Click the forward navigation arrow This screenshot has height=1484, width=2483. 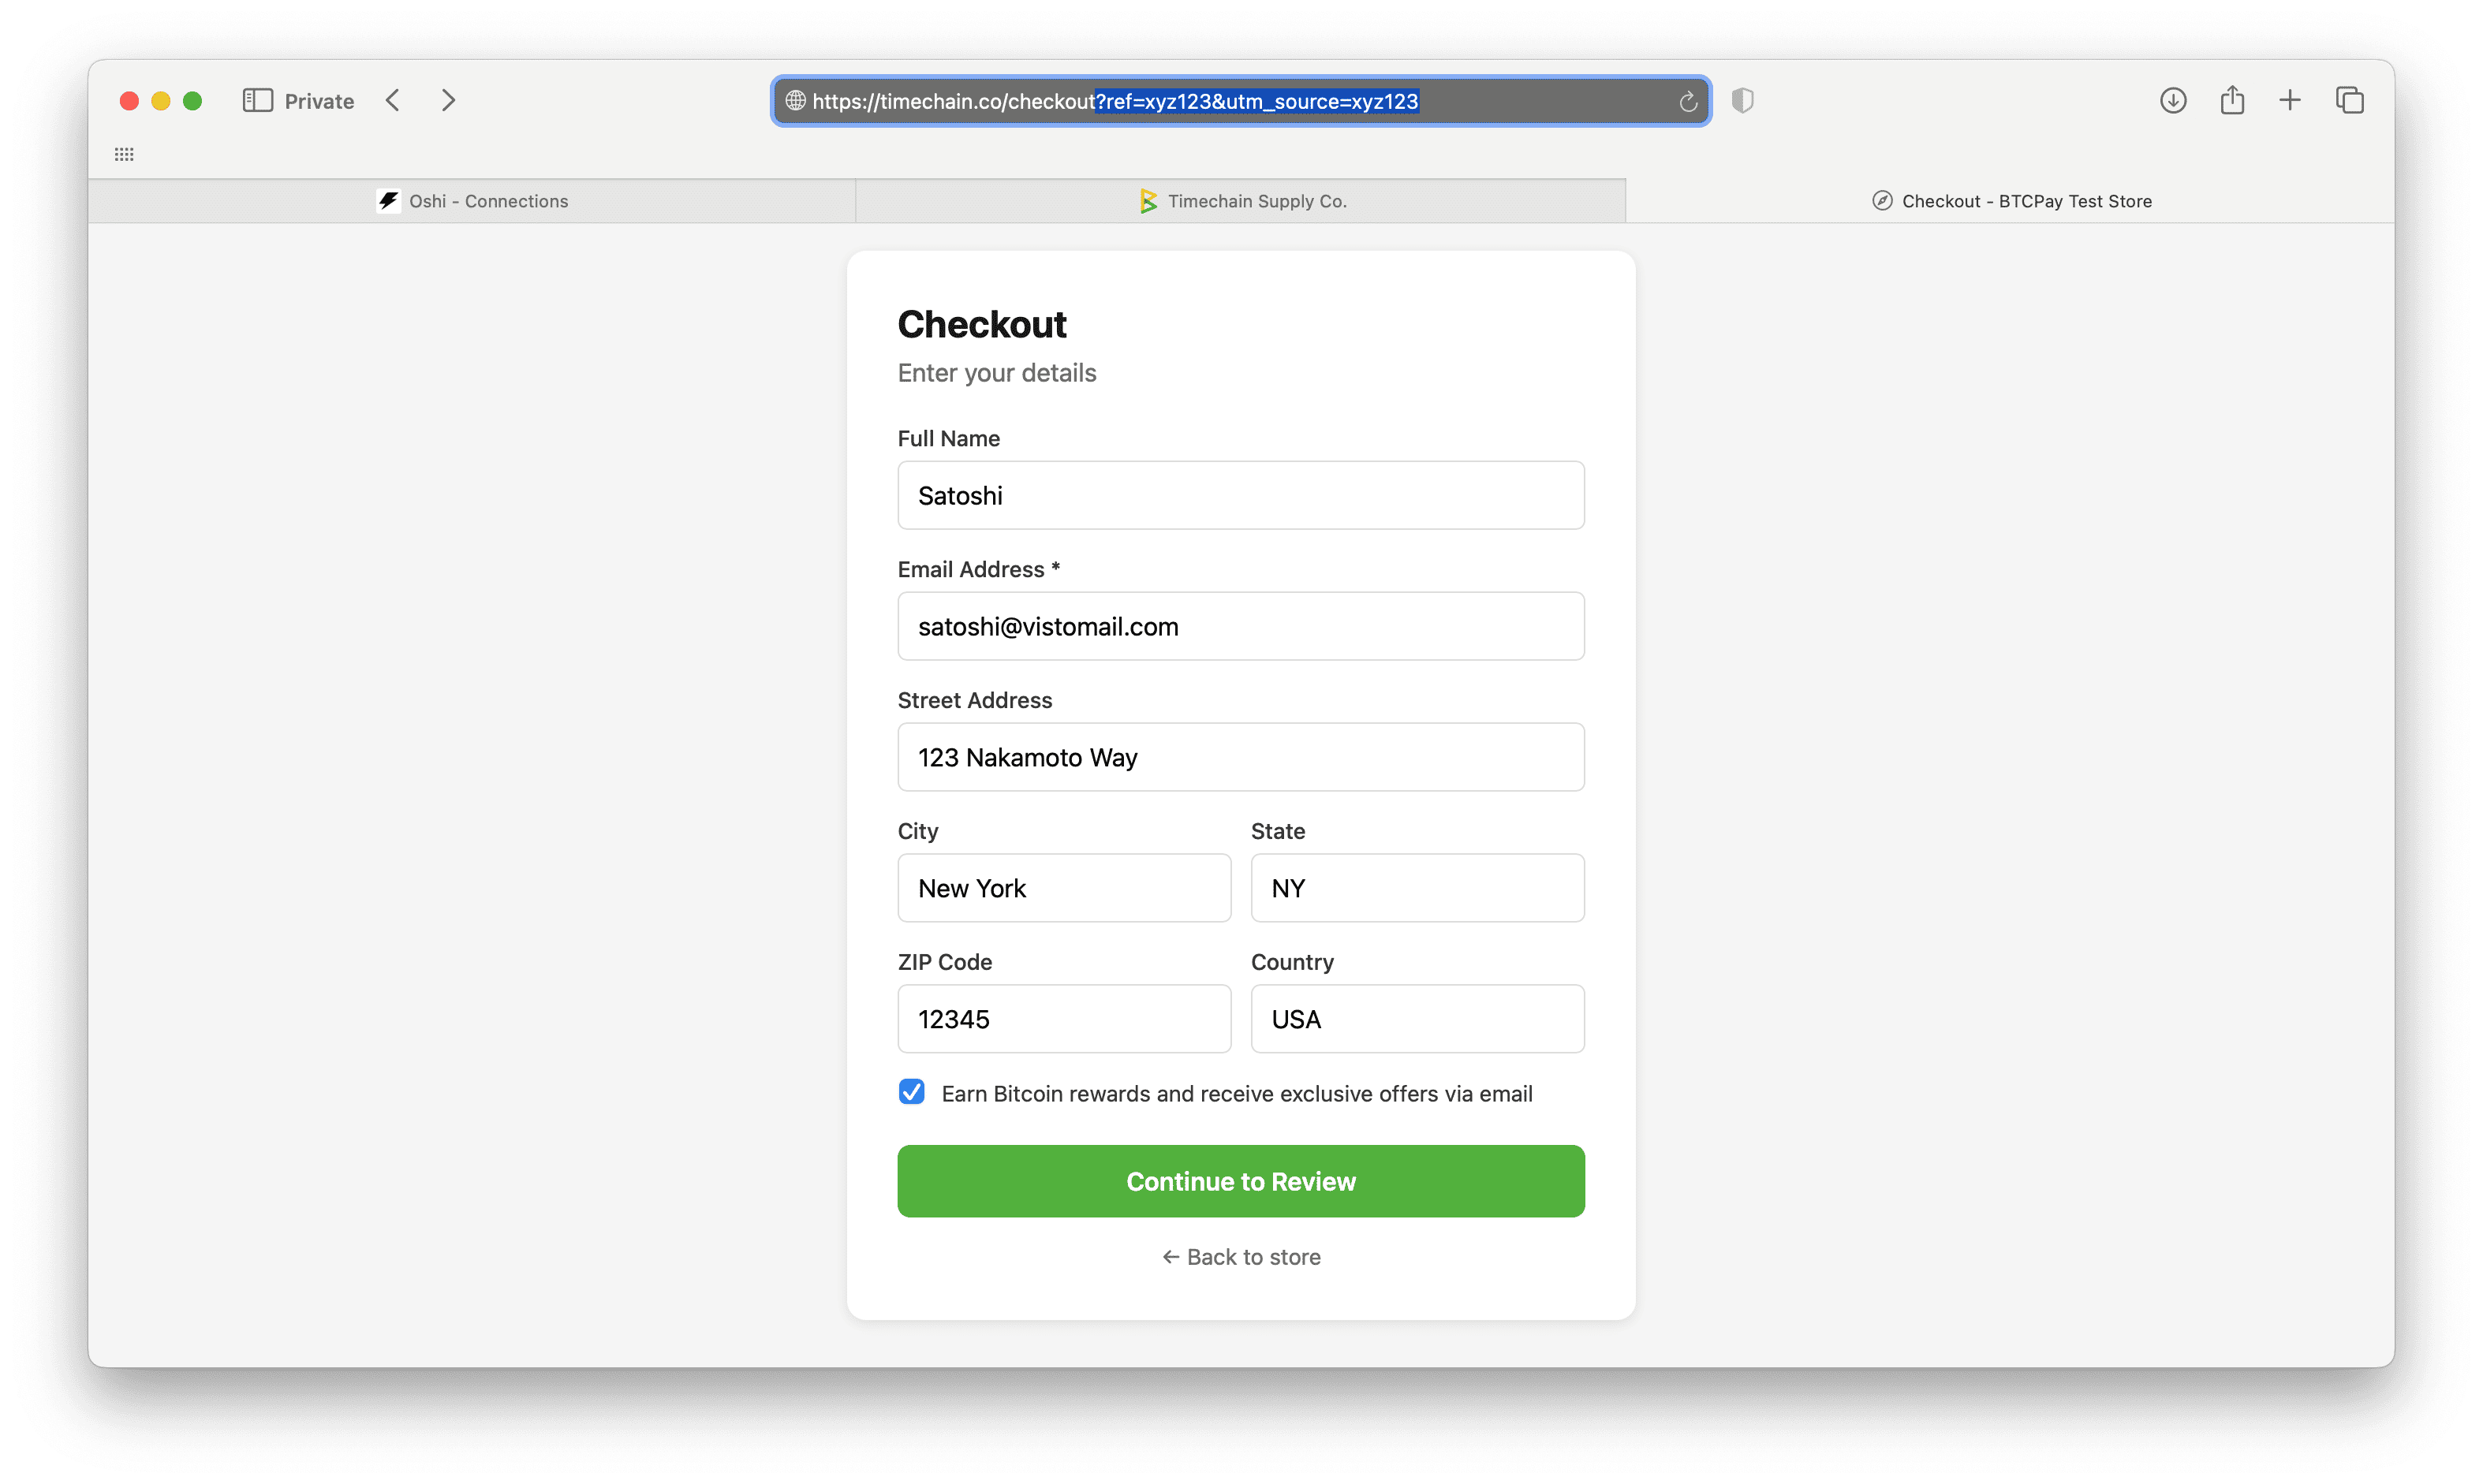447,100
